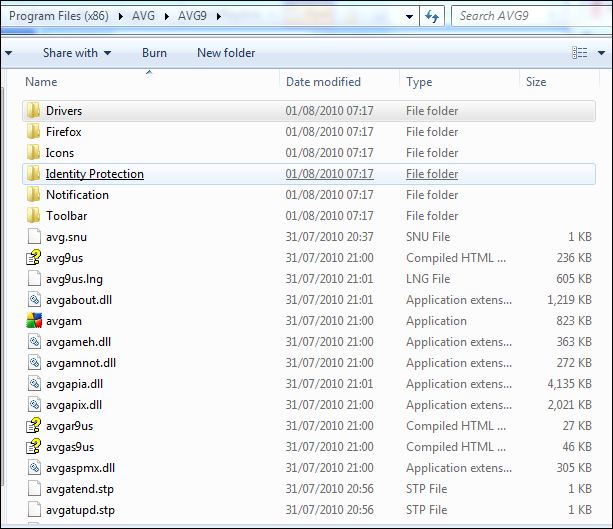Click the avgatupd.stp file icon
Viewport: 613px width, 529px height.
tap(34, 510)
